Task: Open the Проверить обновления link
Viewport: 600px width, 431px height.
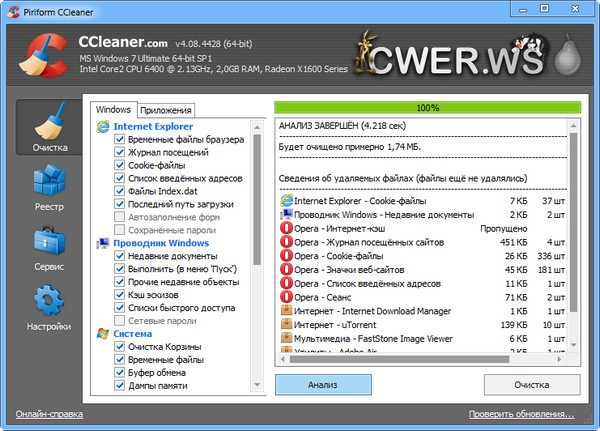Action: 522,414
